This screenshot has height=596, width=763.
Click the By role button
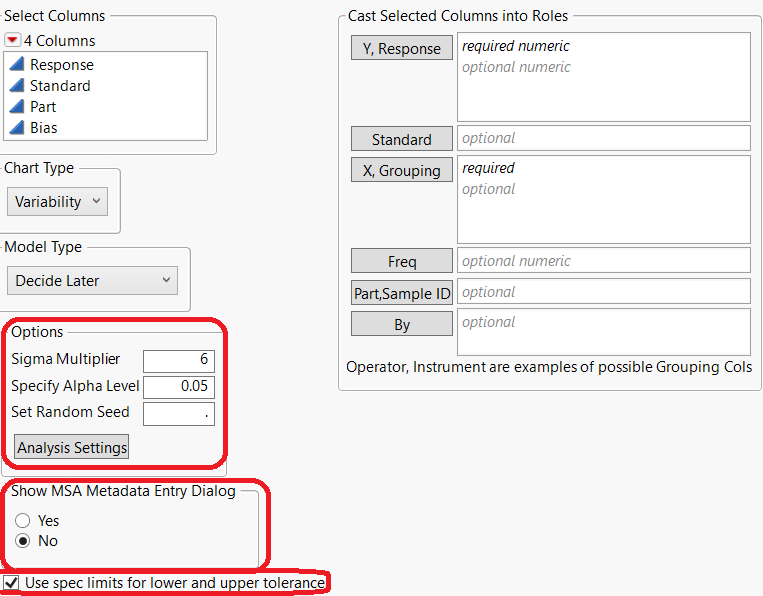[x=402, y=324]
